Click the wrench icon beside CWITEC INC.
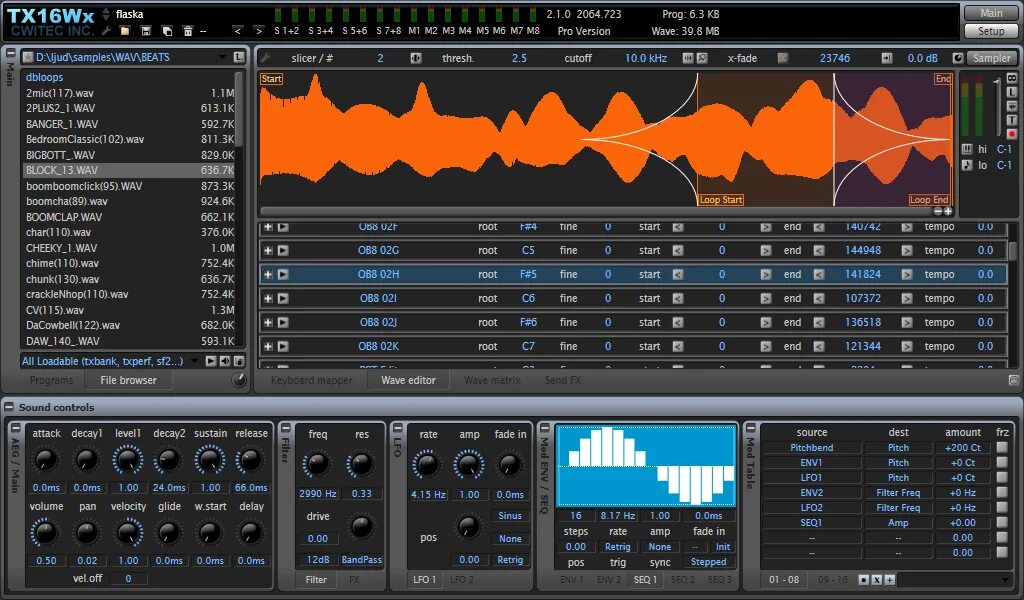Viewport: 1024px width, 600px height. [x=106, y=30]
